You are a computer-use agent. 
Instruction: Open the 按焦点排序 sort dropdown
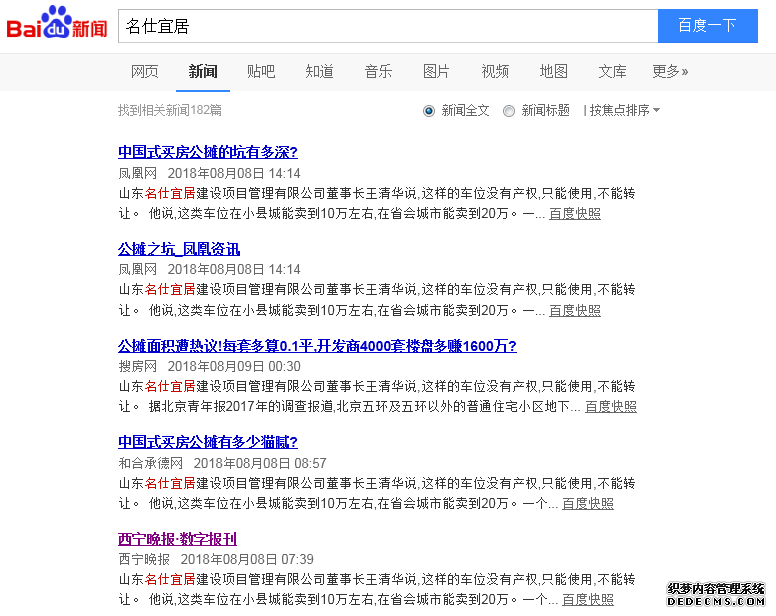pos(625,110)
